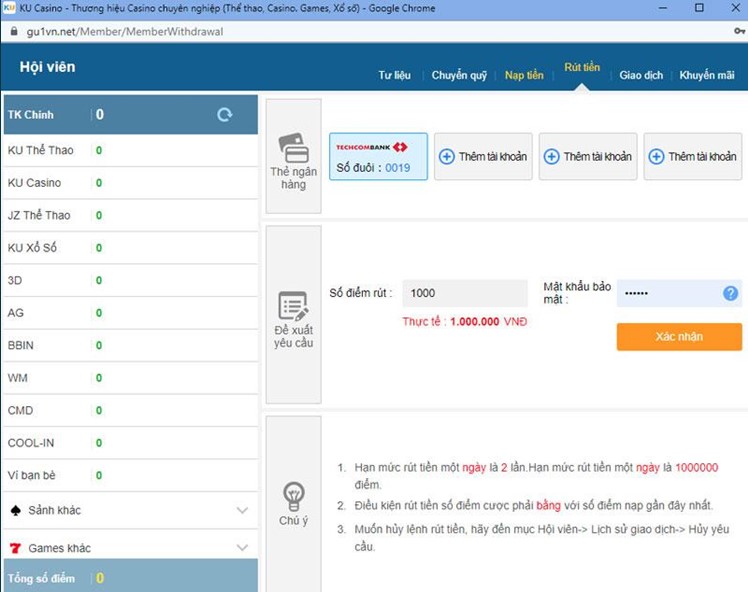
Task: Select the CMD row
Action: (x=131, y=410)
